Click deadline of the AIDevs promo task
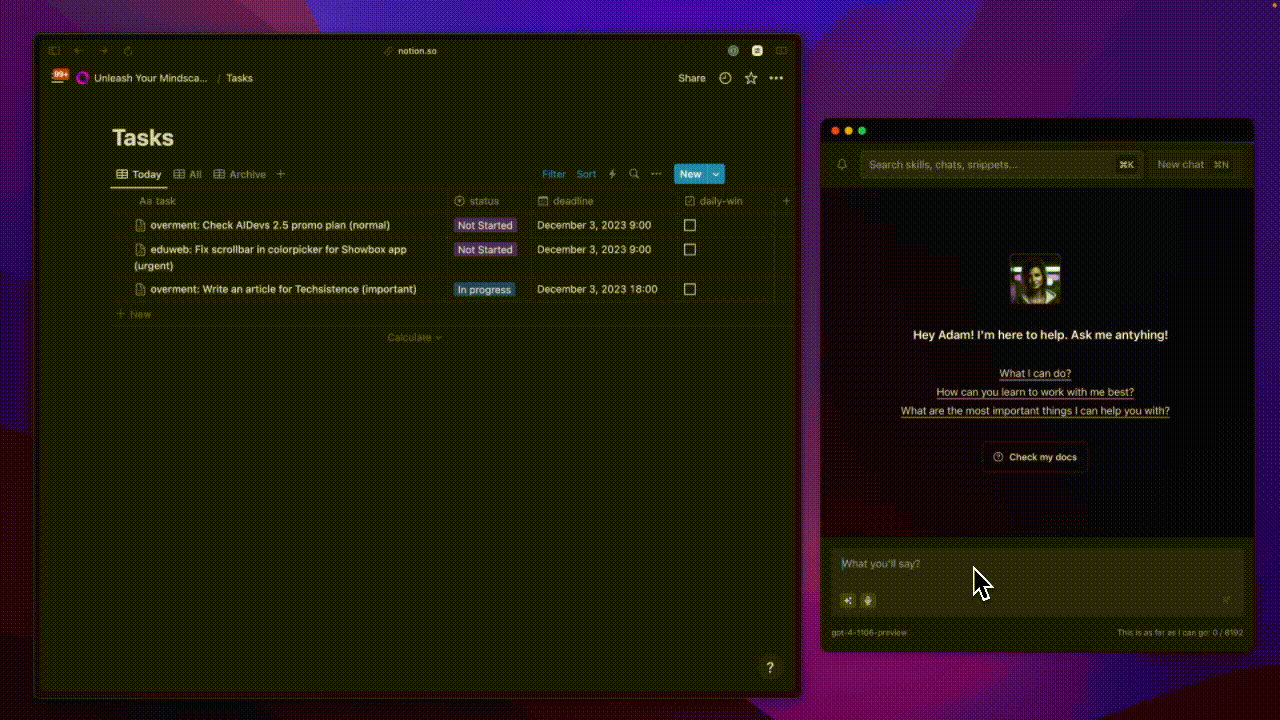 point(594,225)
